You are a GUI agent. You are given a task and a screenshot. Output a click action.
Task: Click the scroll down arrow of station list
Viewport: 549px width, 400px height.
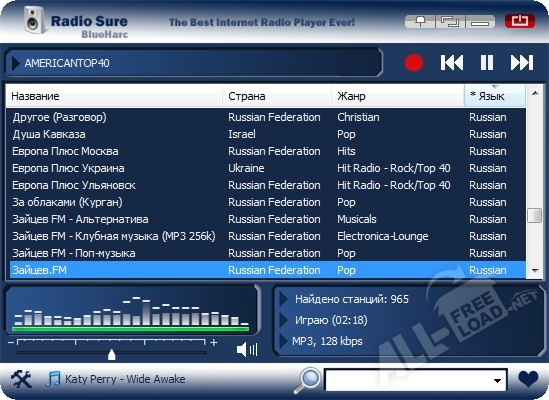point(535,270)
